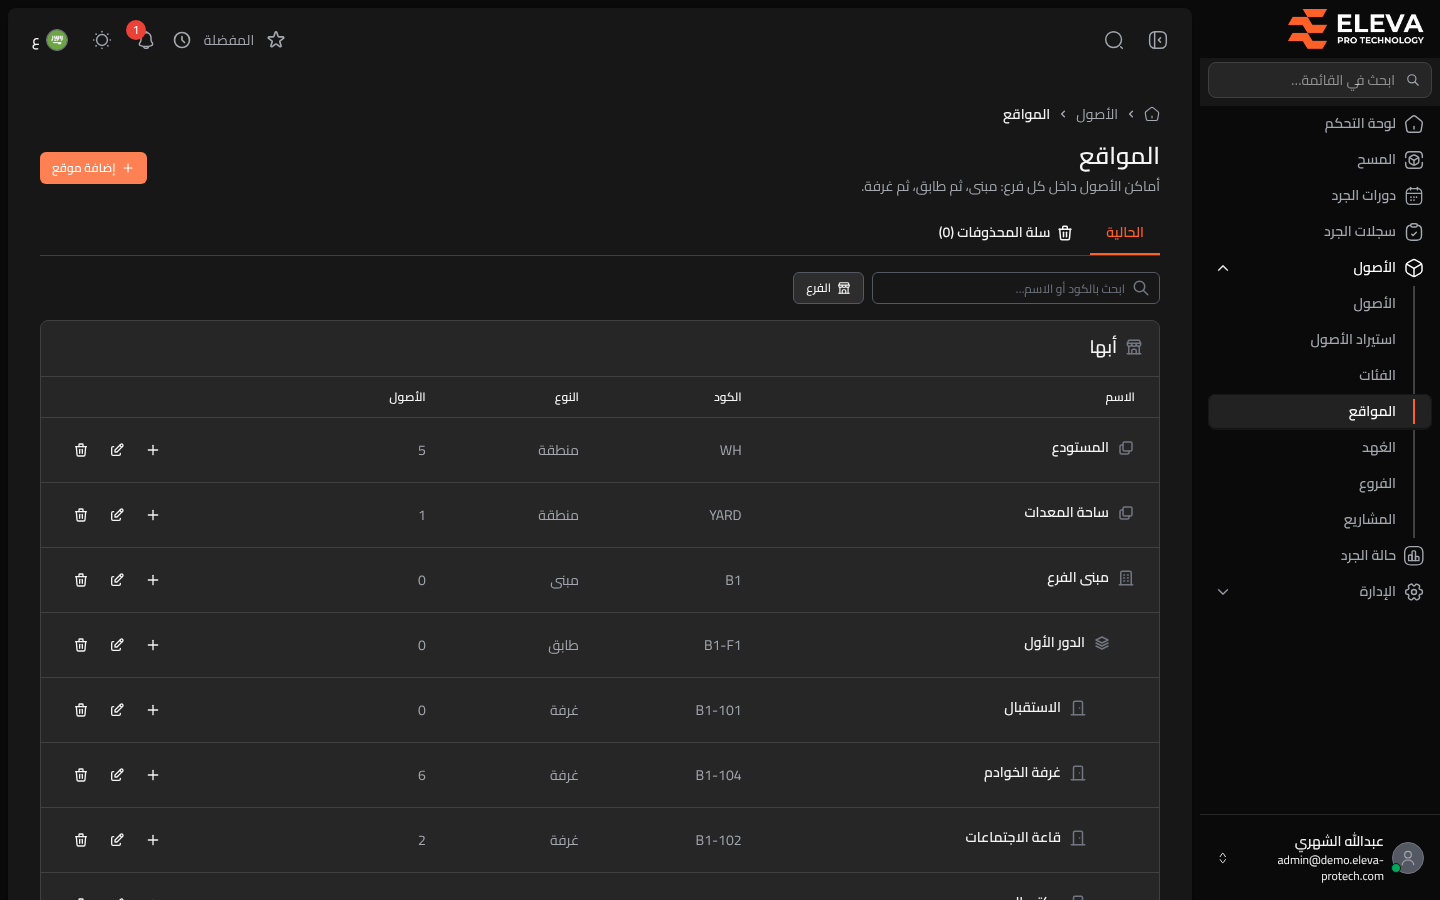Edit the مبنى الفرع location
The width and height of the screenshot is (1440, 900).
click(117, 580)
